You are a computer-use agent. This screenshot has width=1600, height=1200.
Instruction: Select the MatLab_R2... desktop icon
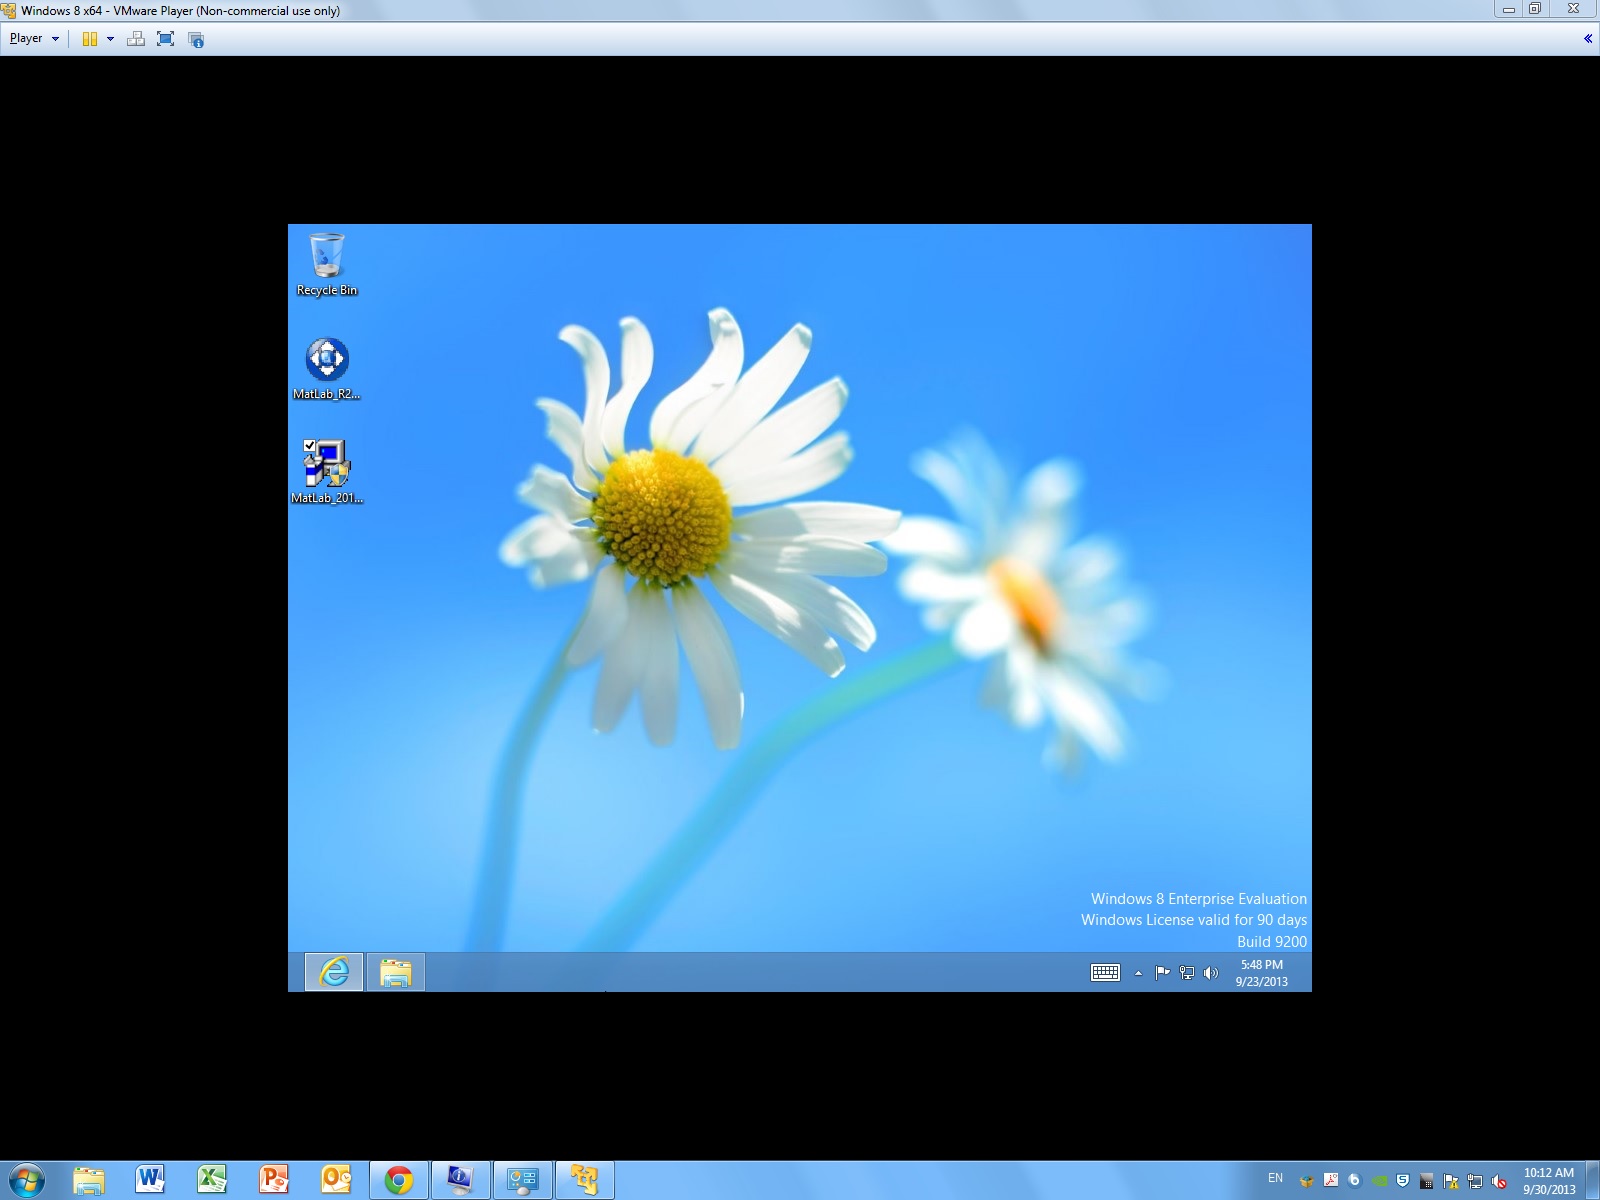click(327, 369)
